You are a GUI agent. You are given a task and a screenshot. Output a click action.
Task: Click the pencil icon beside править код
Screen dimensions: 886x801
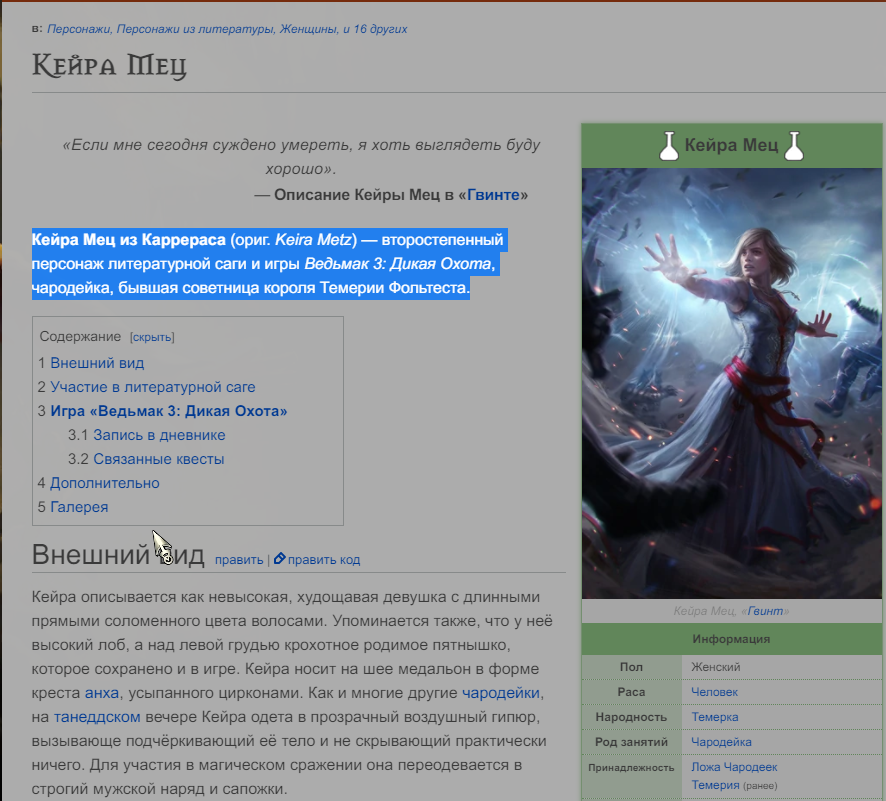point(279,559)
